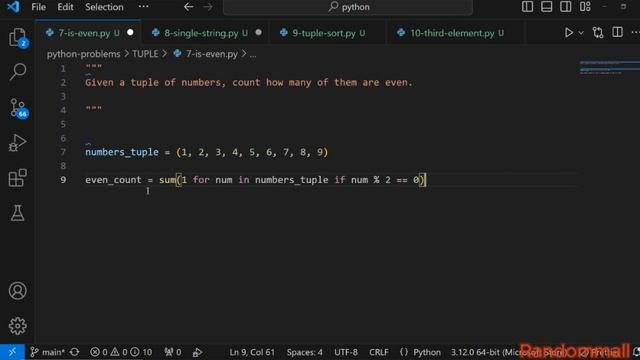This screenshot has height=360, width=640.
Task: Open the Explorer view
Action: tap(18, 38)
